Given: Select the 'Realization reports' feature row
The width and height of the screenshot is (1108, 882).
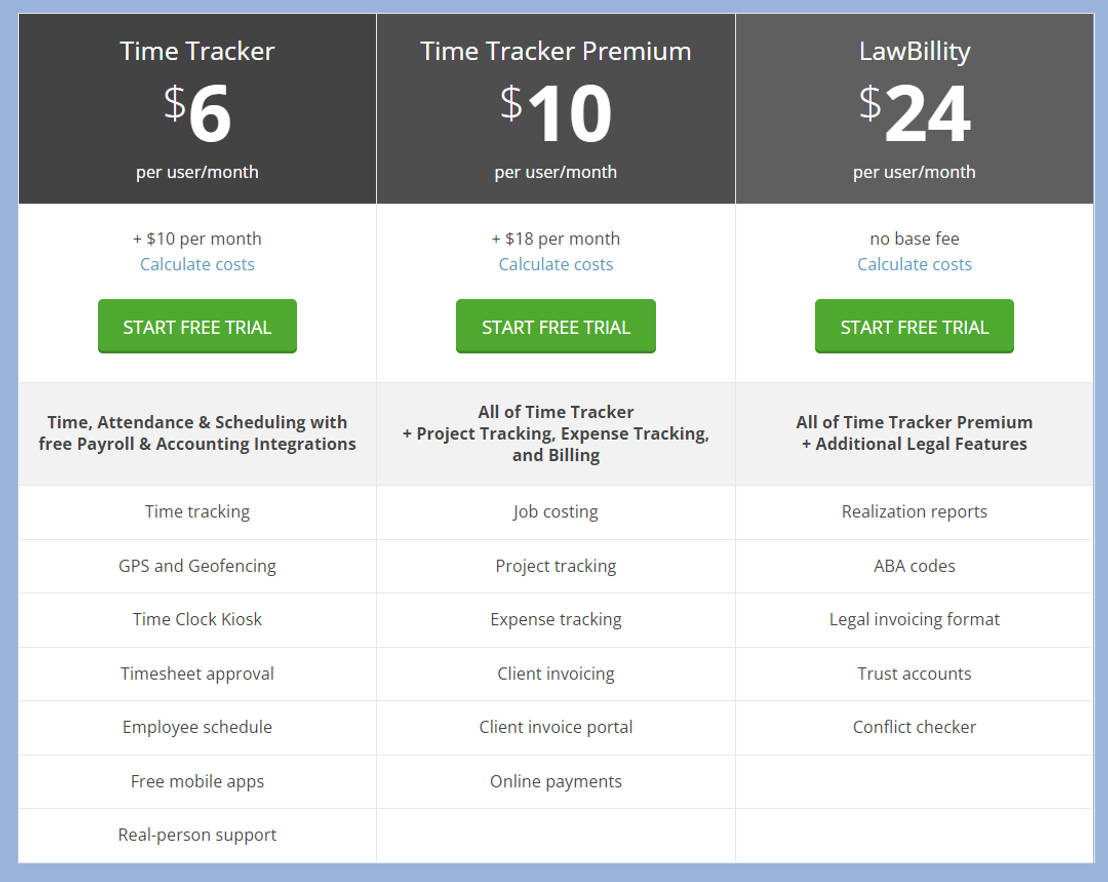Looking at the screenshot, I should click(914, 512).
